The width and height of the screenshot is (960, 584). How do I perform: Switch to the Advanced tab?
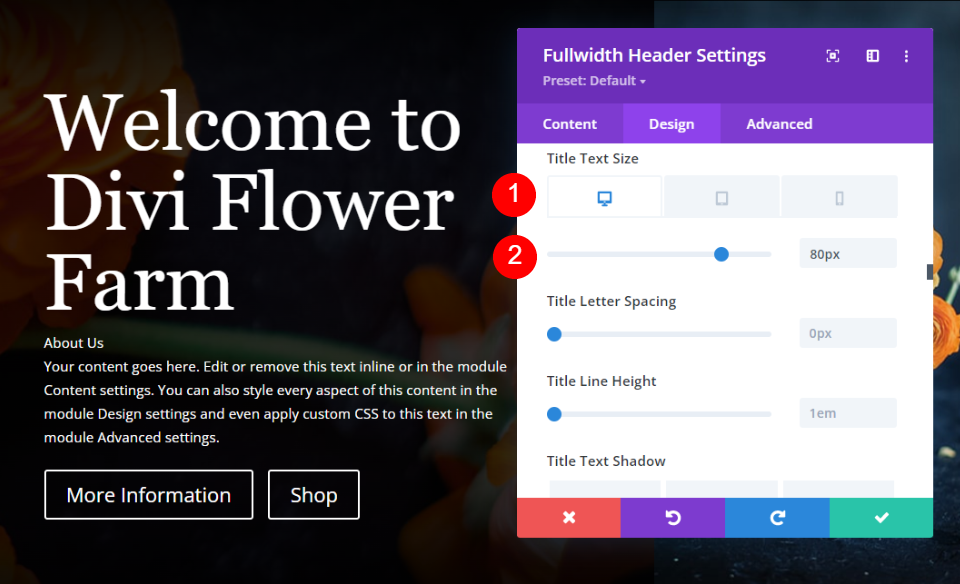[x=779, y=124]
